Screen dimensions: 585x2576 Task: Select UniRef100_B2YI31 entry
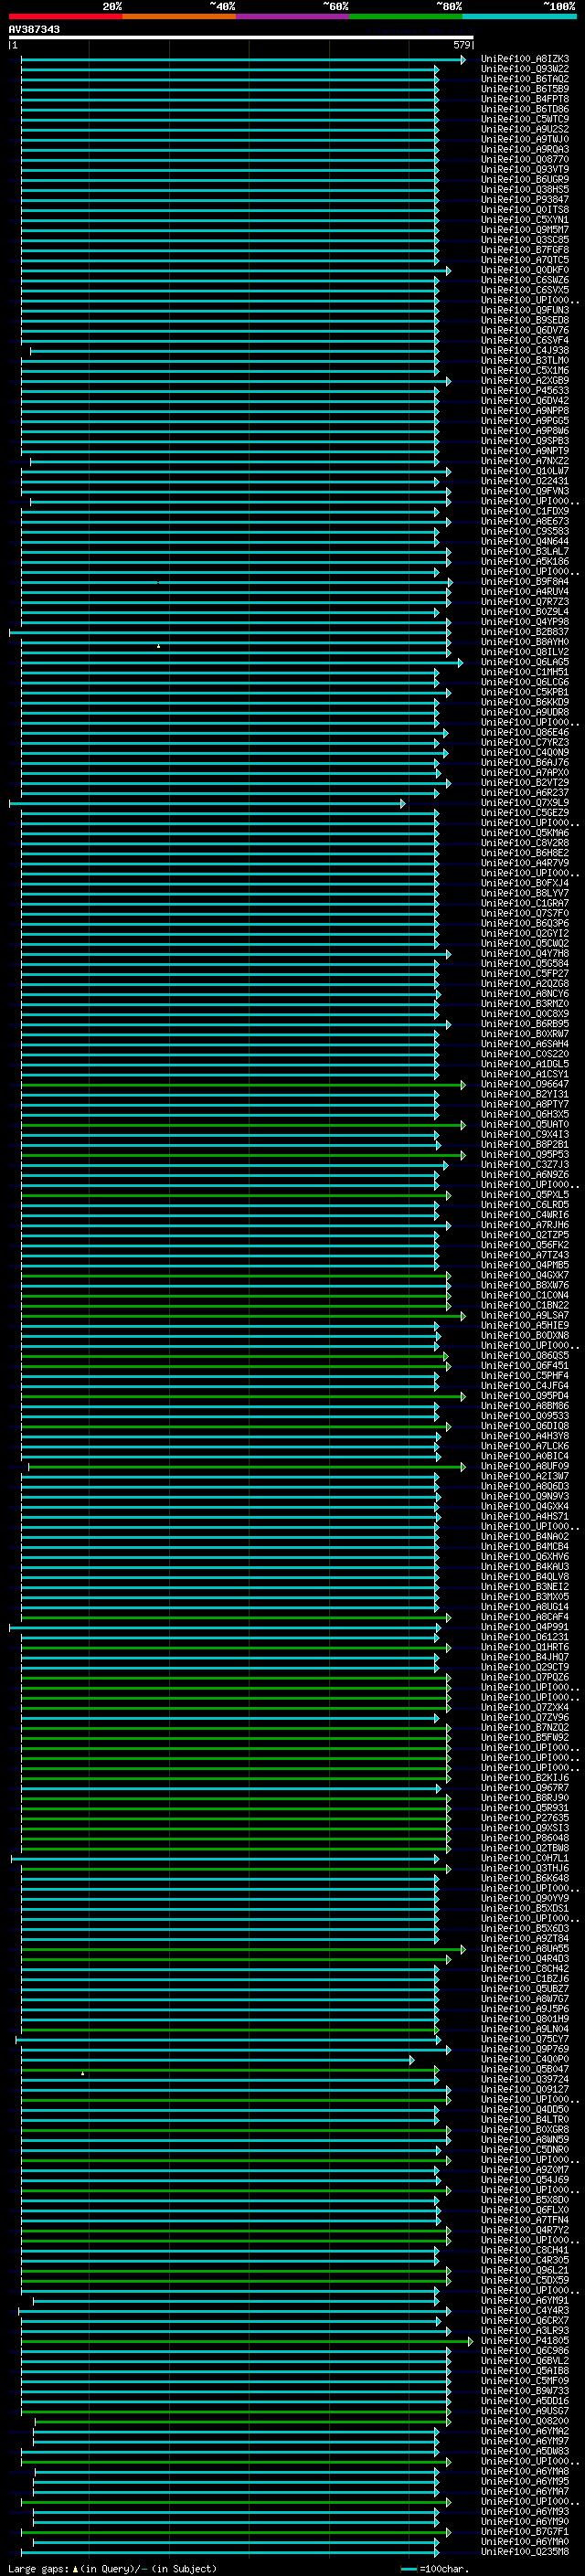click(x=525, y=1095)
